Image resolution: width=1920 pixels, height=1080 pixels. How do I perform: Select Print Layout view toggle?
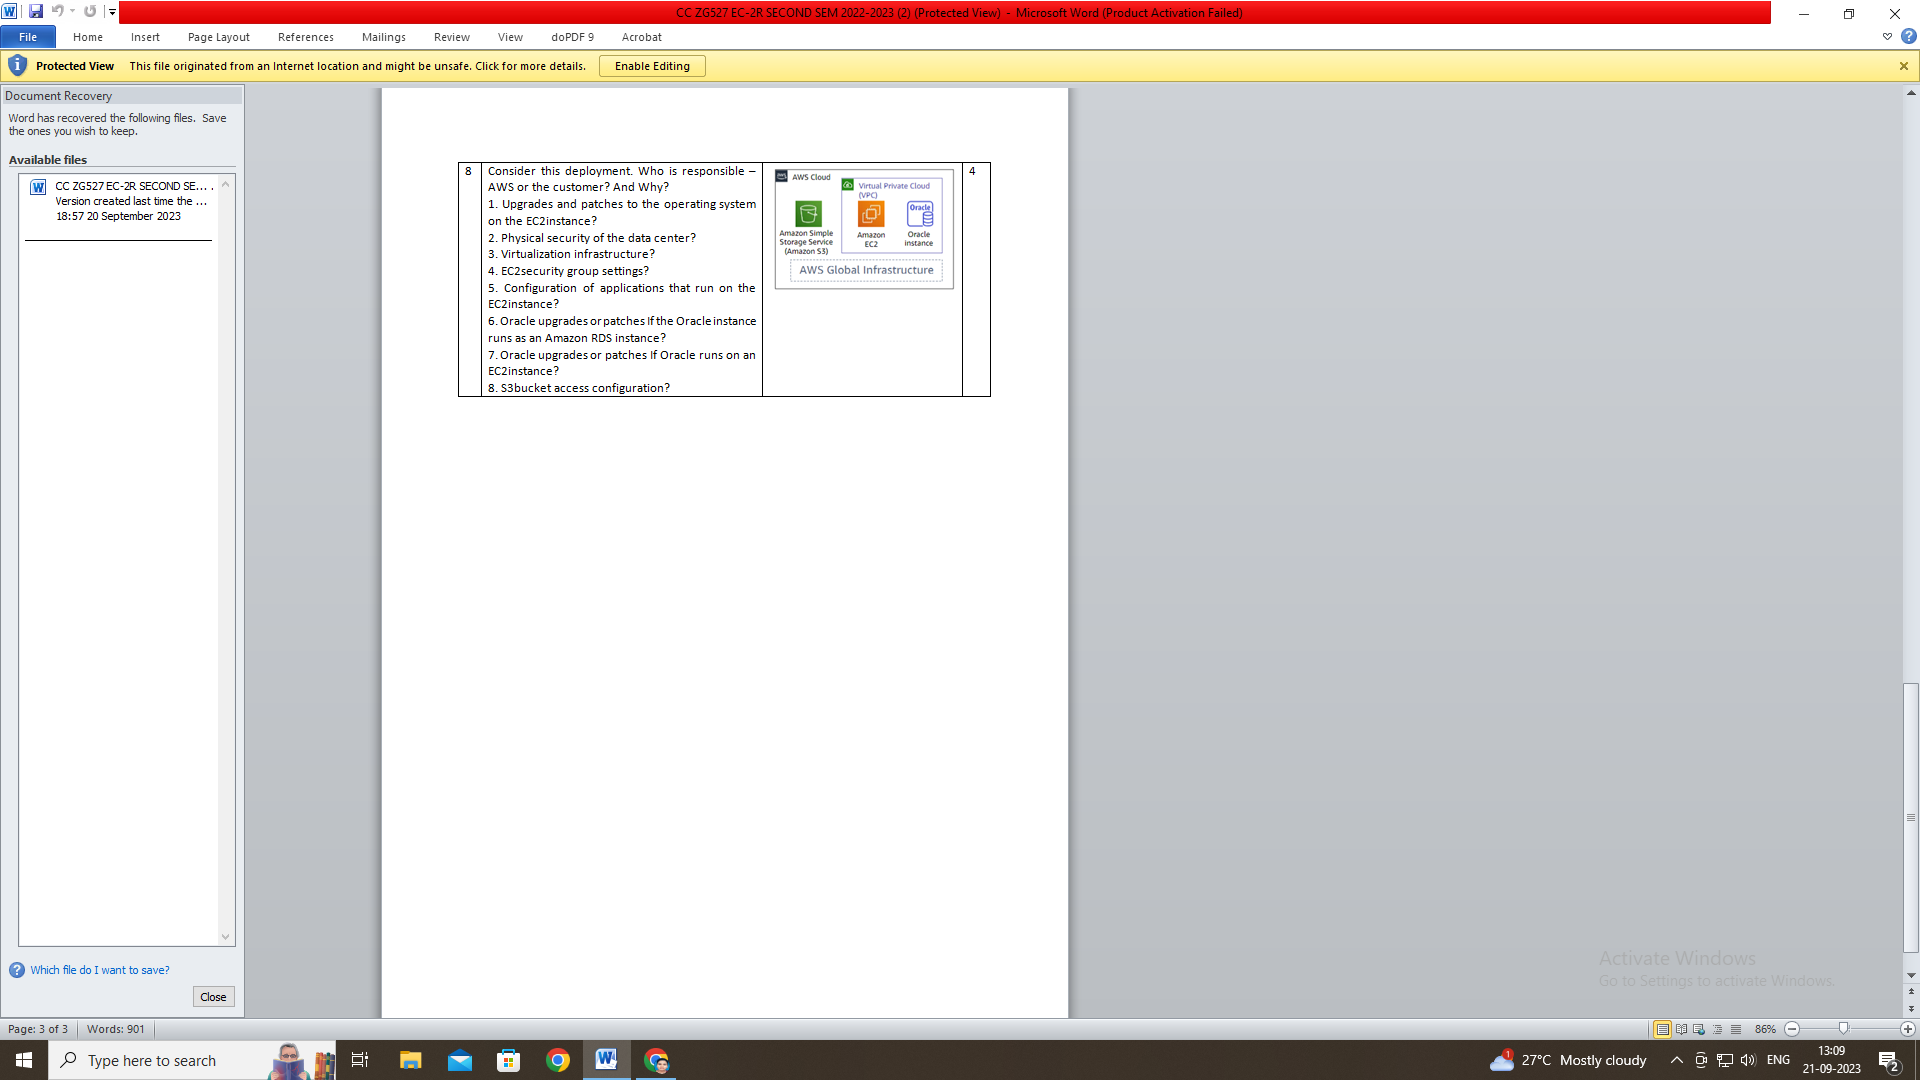1662,1029
